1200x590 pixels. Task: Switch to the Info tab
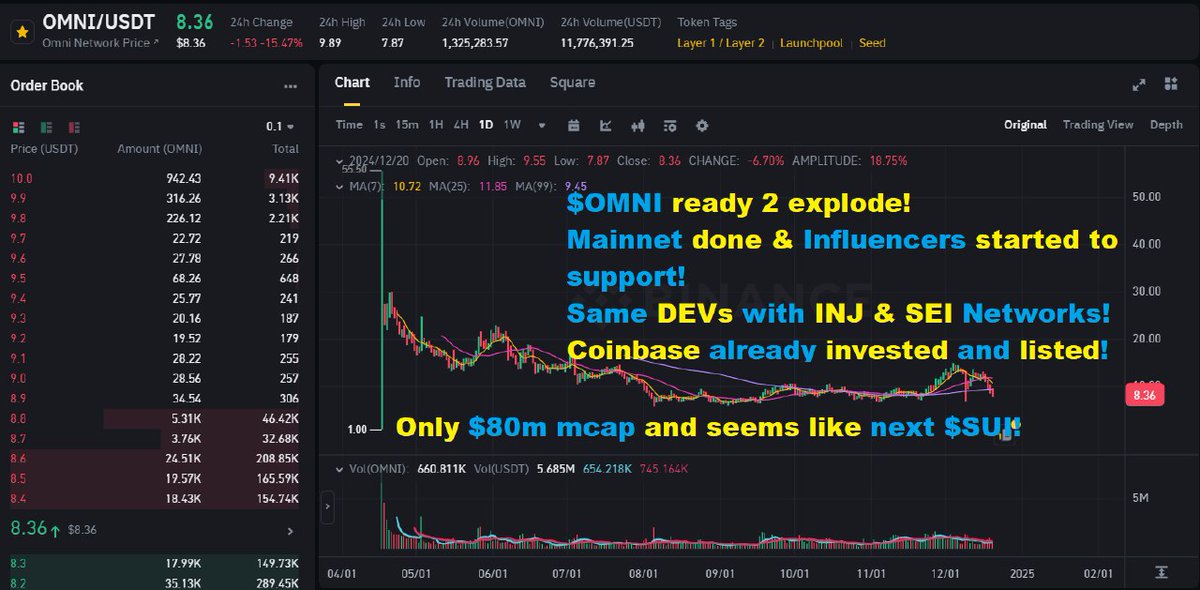pos(407,83)
